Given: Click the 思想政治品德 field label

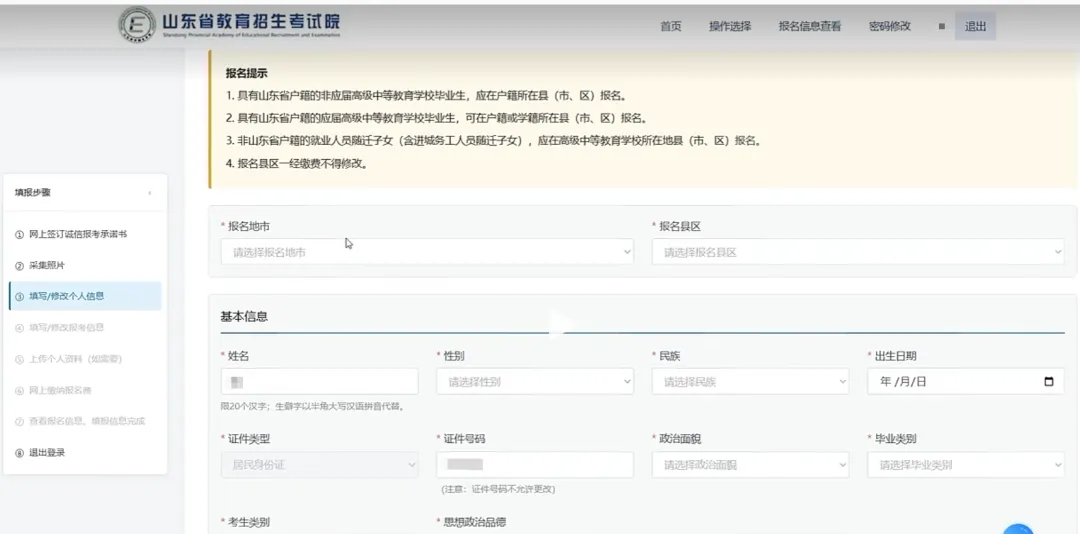Looking at the screenshot, I should (475, 522).
